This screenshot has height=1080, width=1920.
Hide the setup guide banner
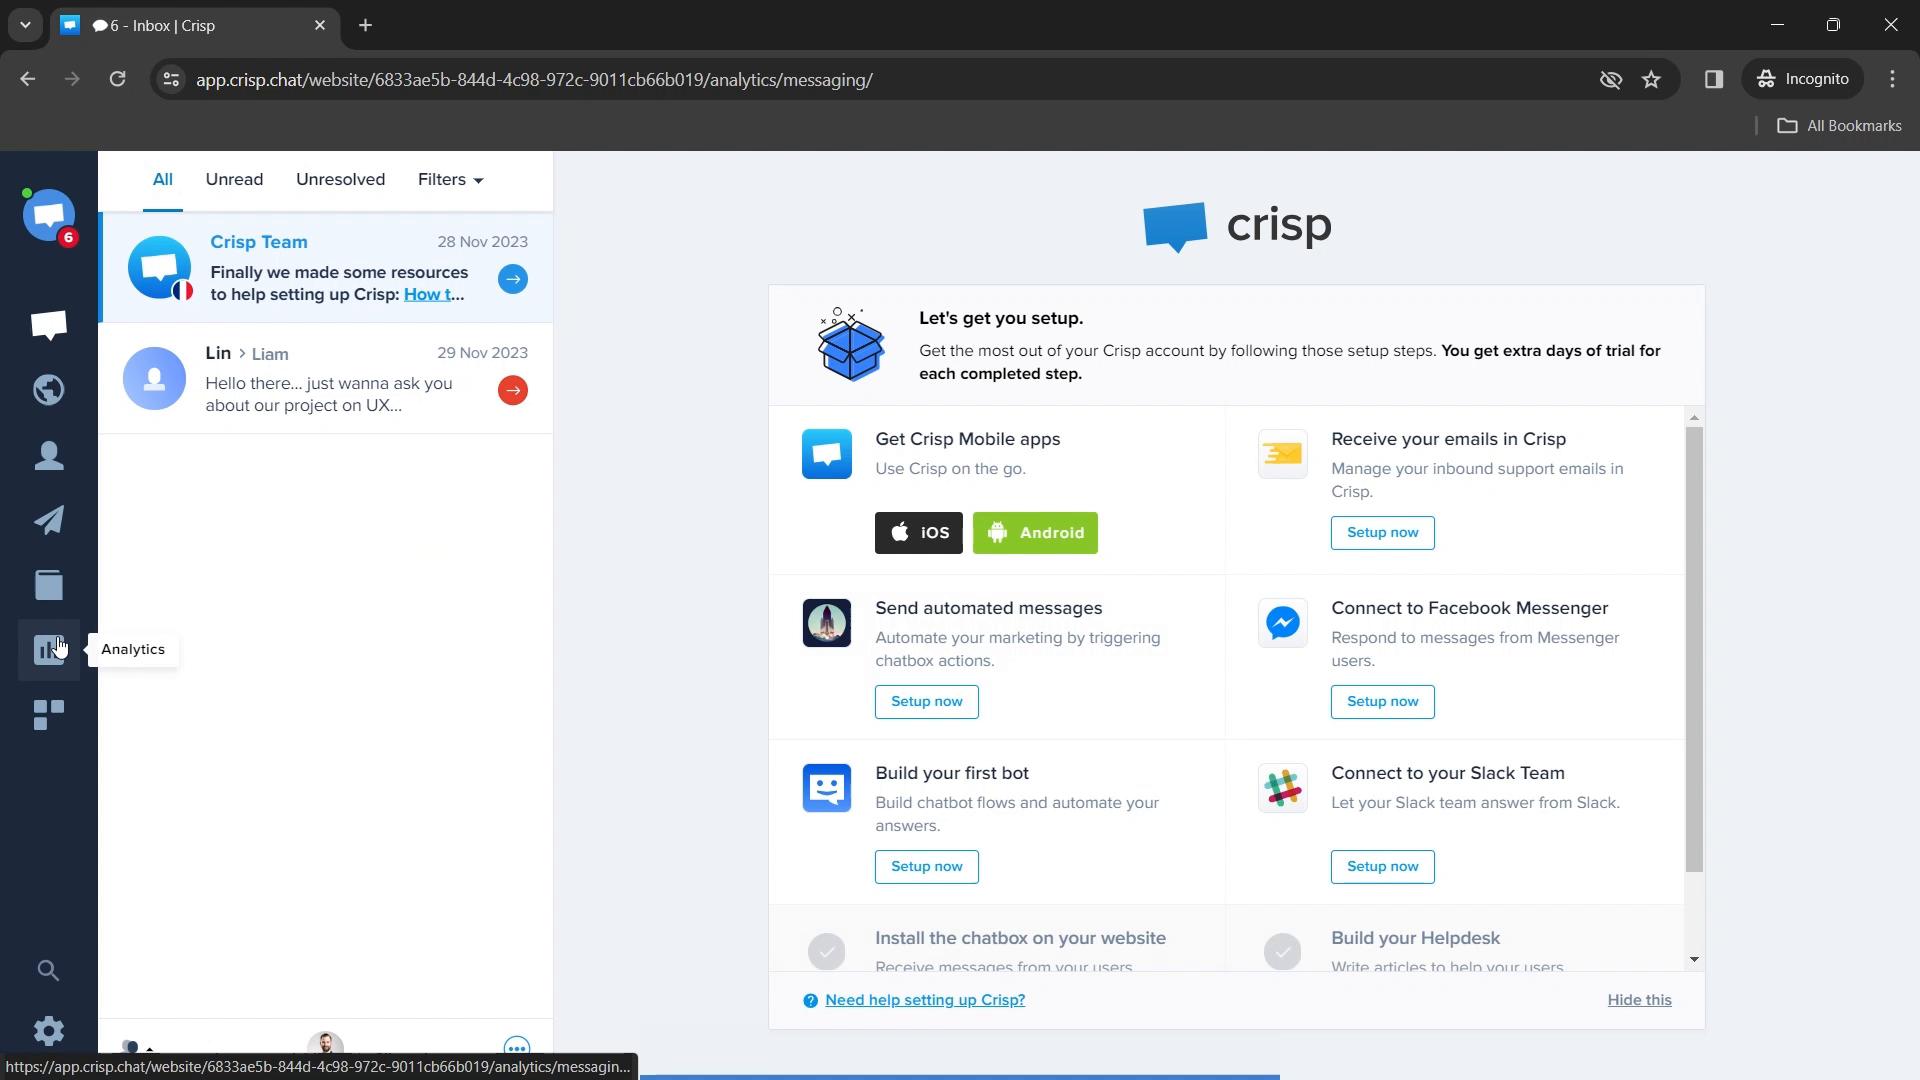coord(1640,1000)
